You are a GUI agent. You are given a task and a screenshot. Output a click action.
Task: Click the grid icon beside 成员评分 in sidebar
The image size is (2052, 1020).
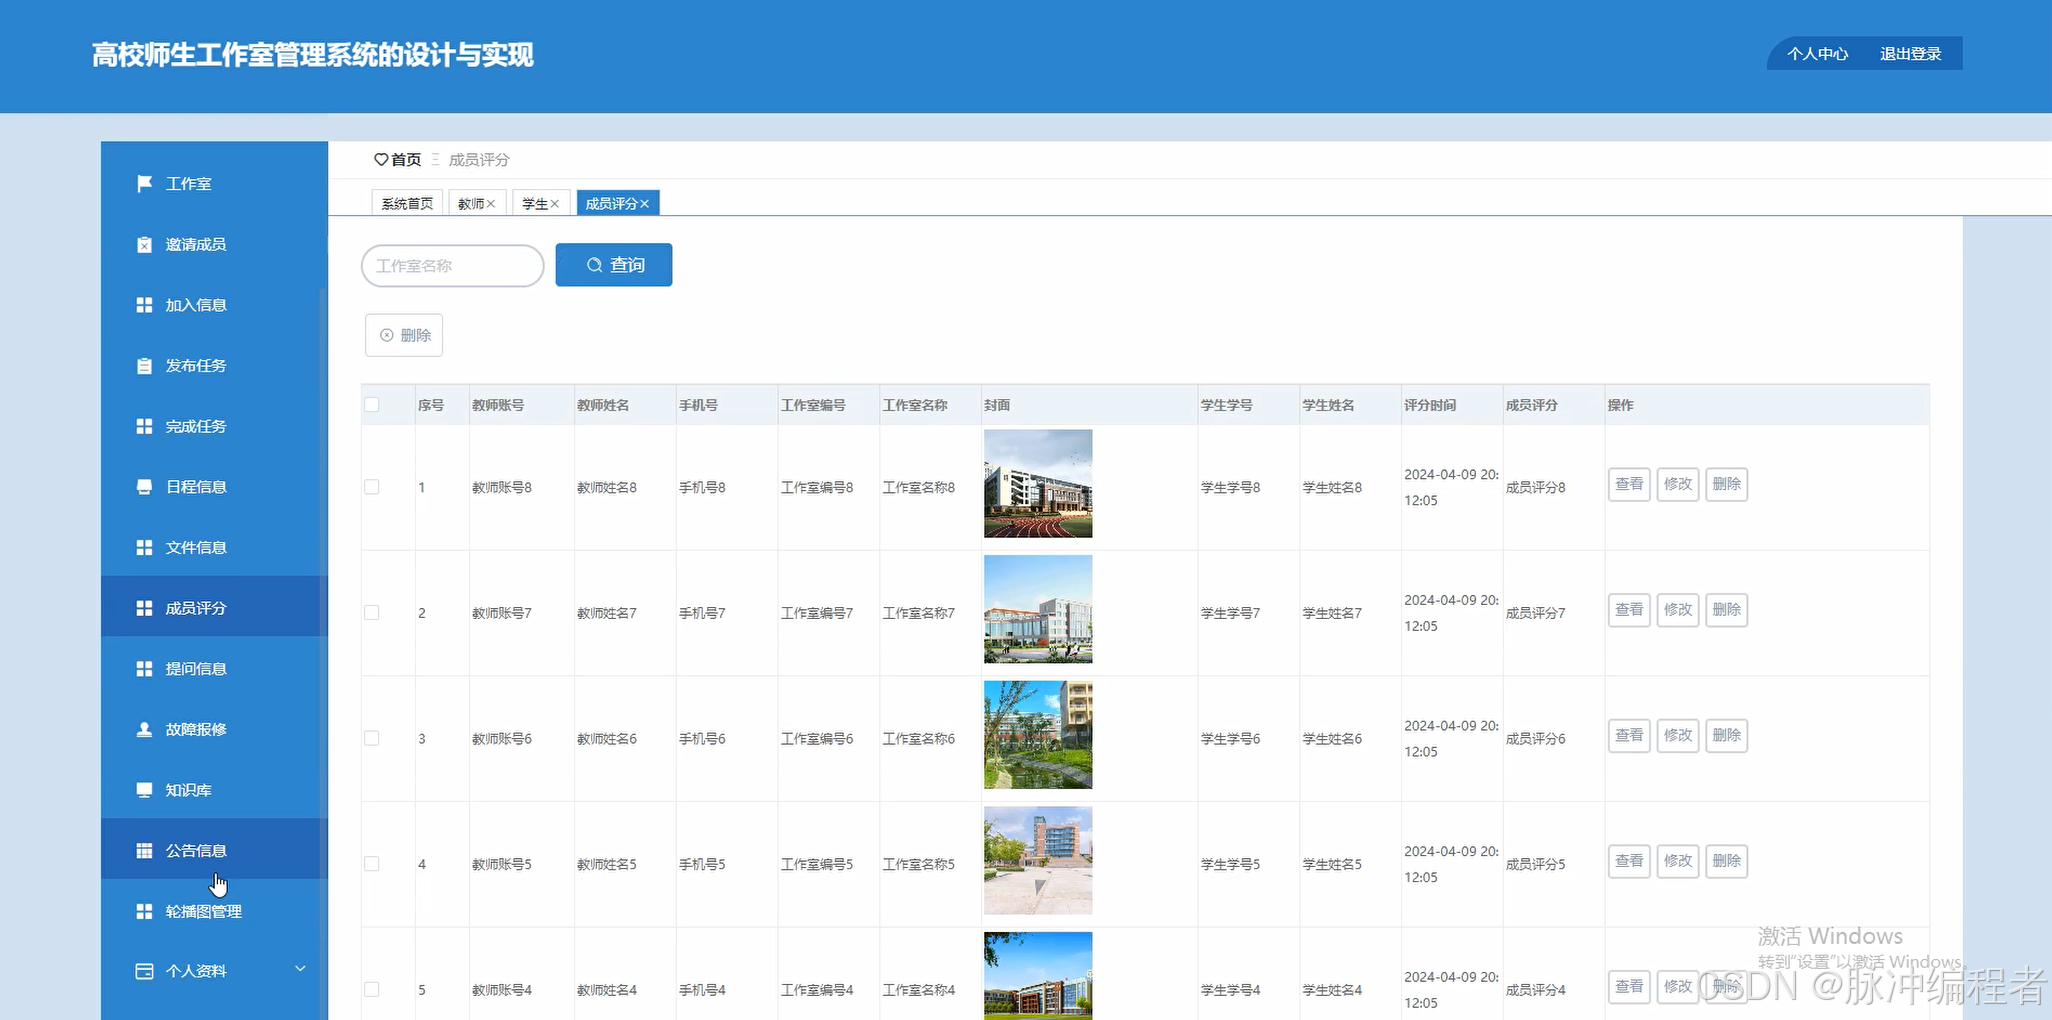(x=144, y=608)
